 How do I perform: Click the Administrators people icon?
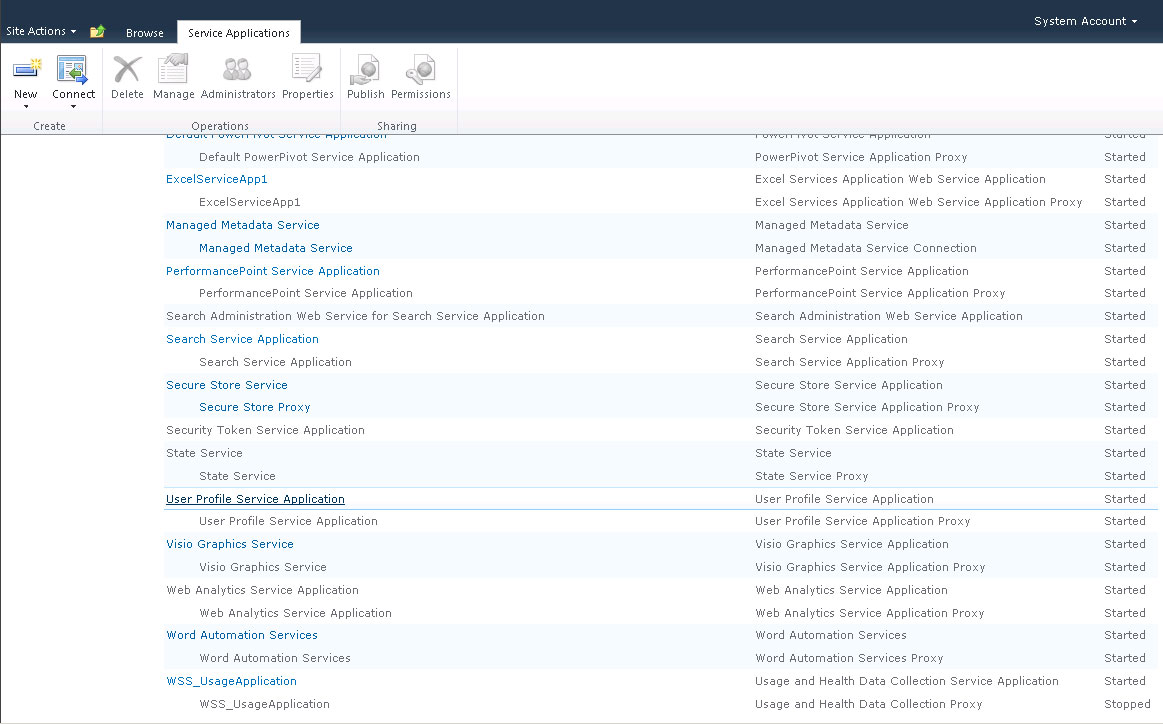click(237, 69)
